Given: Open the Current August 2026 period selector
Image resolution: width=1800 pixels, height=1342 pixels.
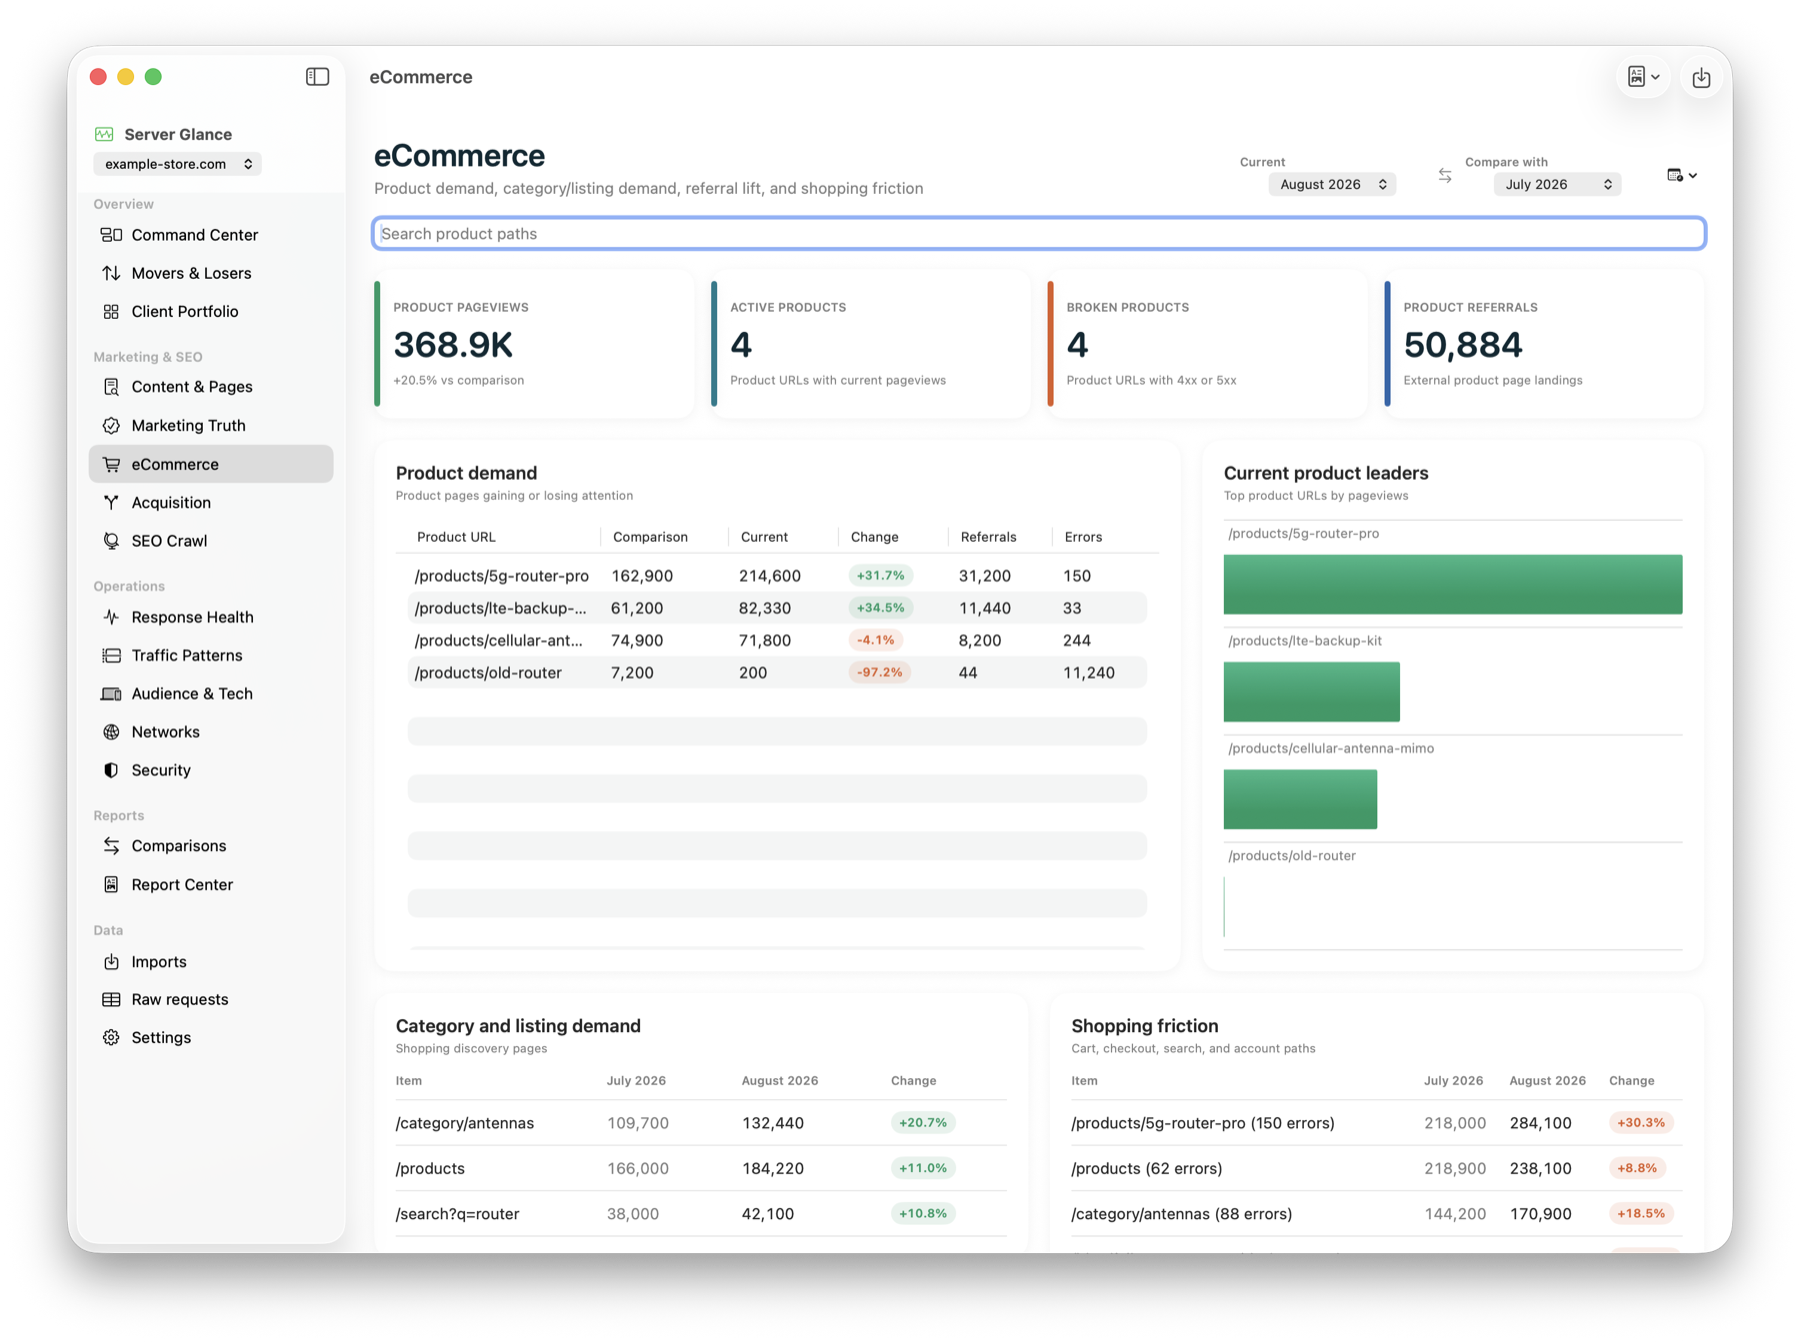Looking at the screenshot, I should click(x=1332, y=184).
